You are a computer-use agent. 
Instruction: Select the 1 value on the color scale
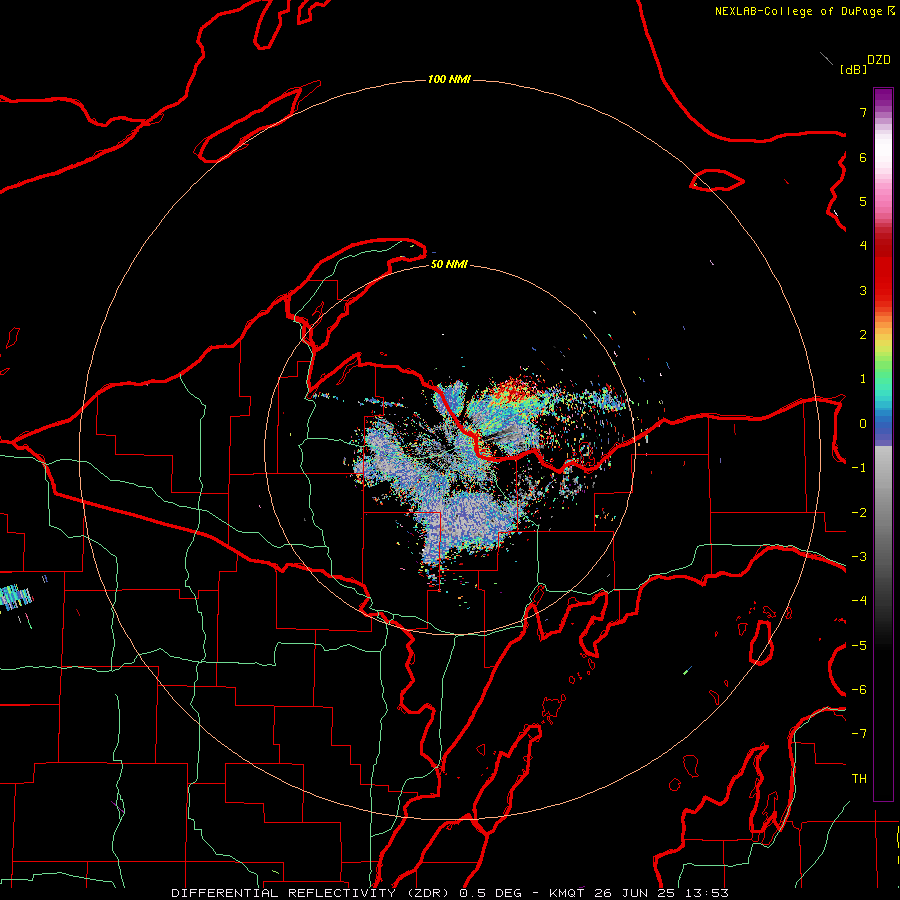pyautogui.click(x=863, y=379)
